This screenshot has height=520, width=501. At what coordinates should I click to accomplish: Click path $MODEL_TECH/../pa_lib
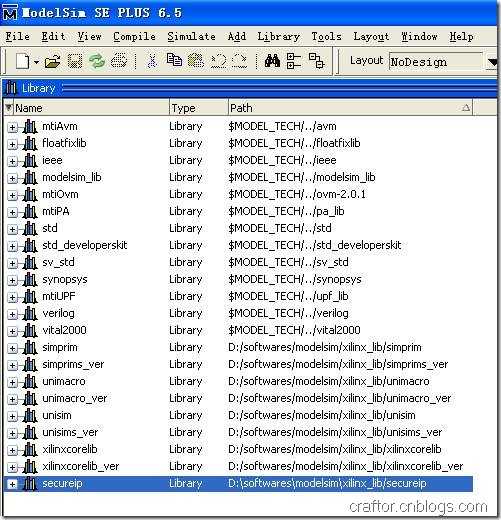(x=286, y=211)
